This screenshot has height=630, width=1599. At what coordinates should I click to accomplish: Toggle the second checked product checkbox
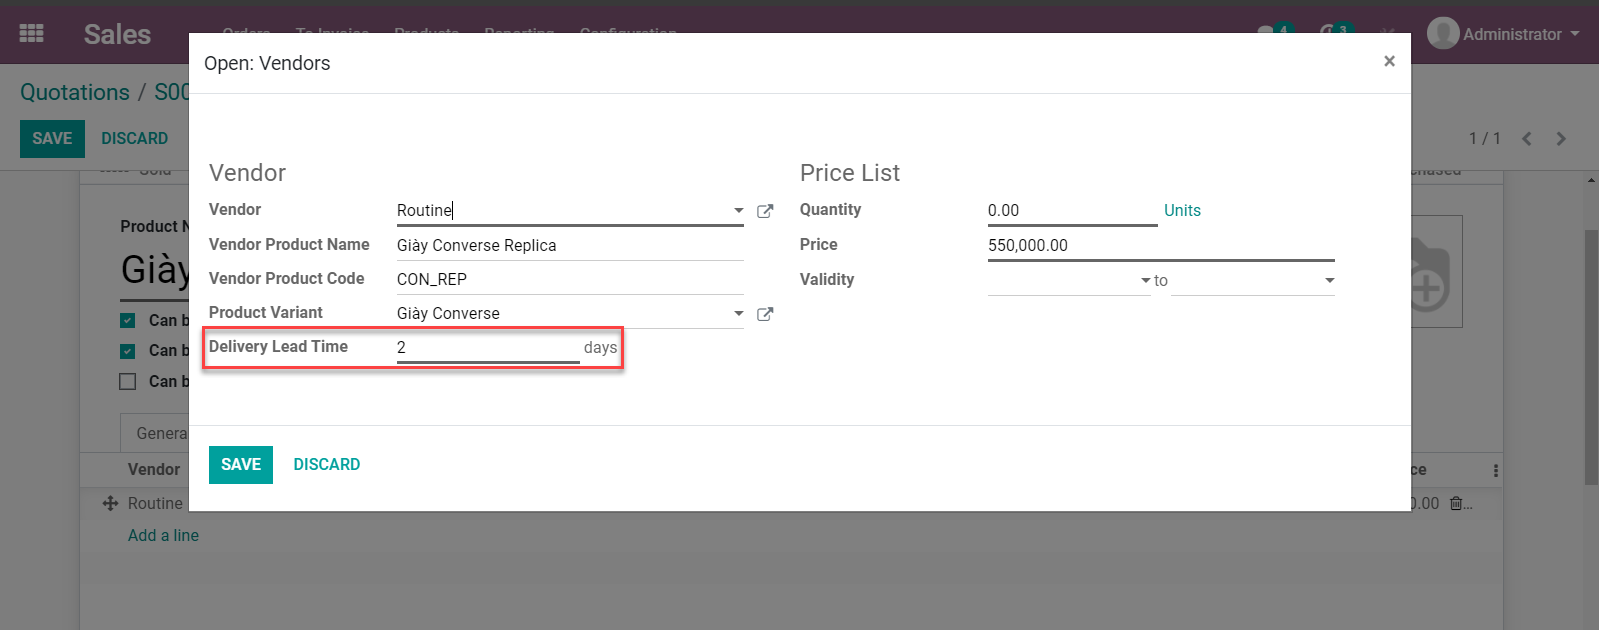click(128, 351)
